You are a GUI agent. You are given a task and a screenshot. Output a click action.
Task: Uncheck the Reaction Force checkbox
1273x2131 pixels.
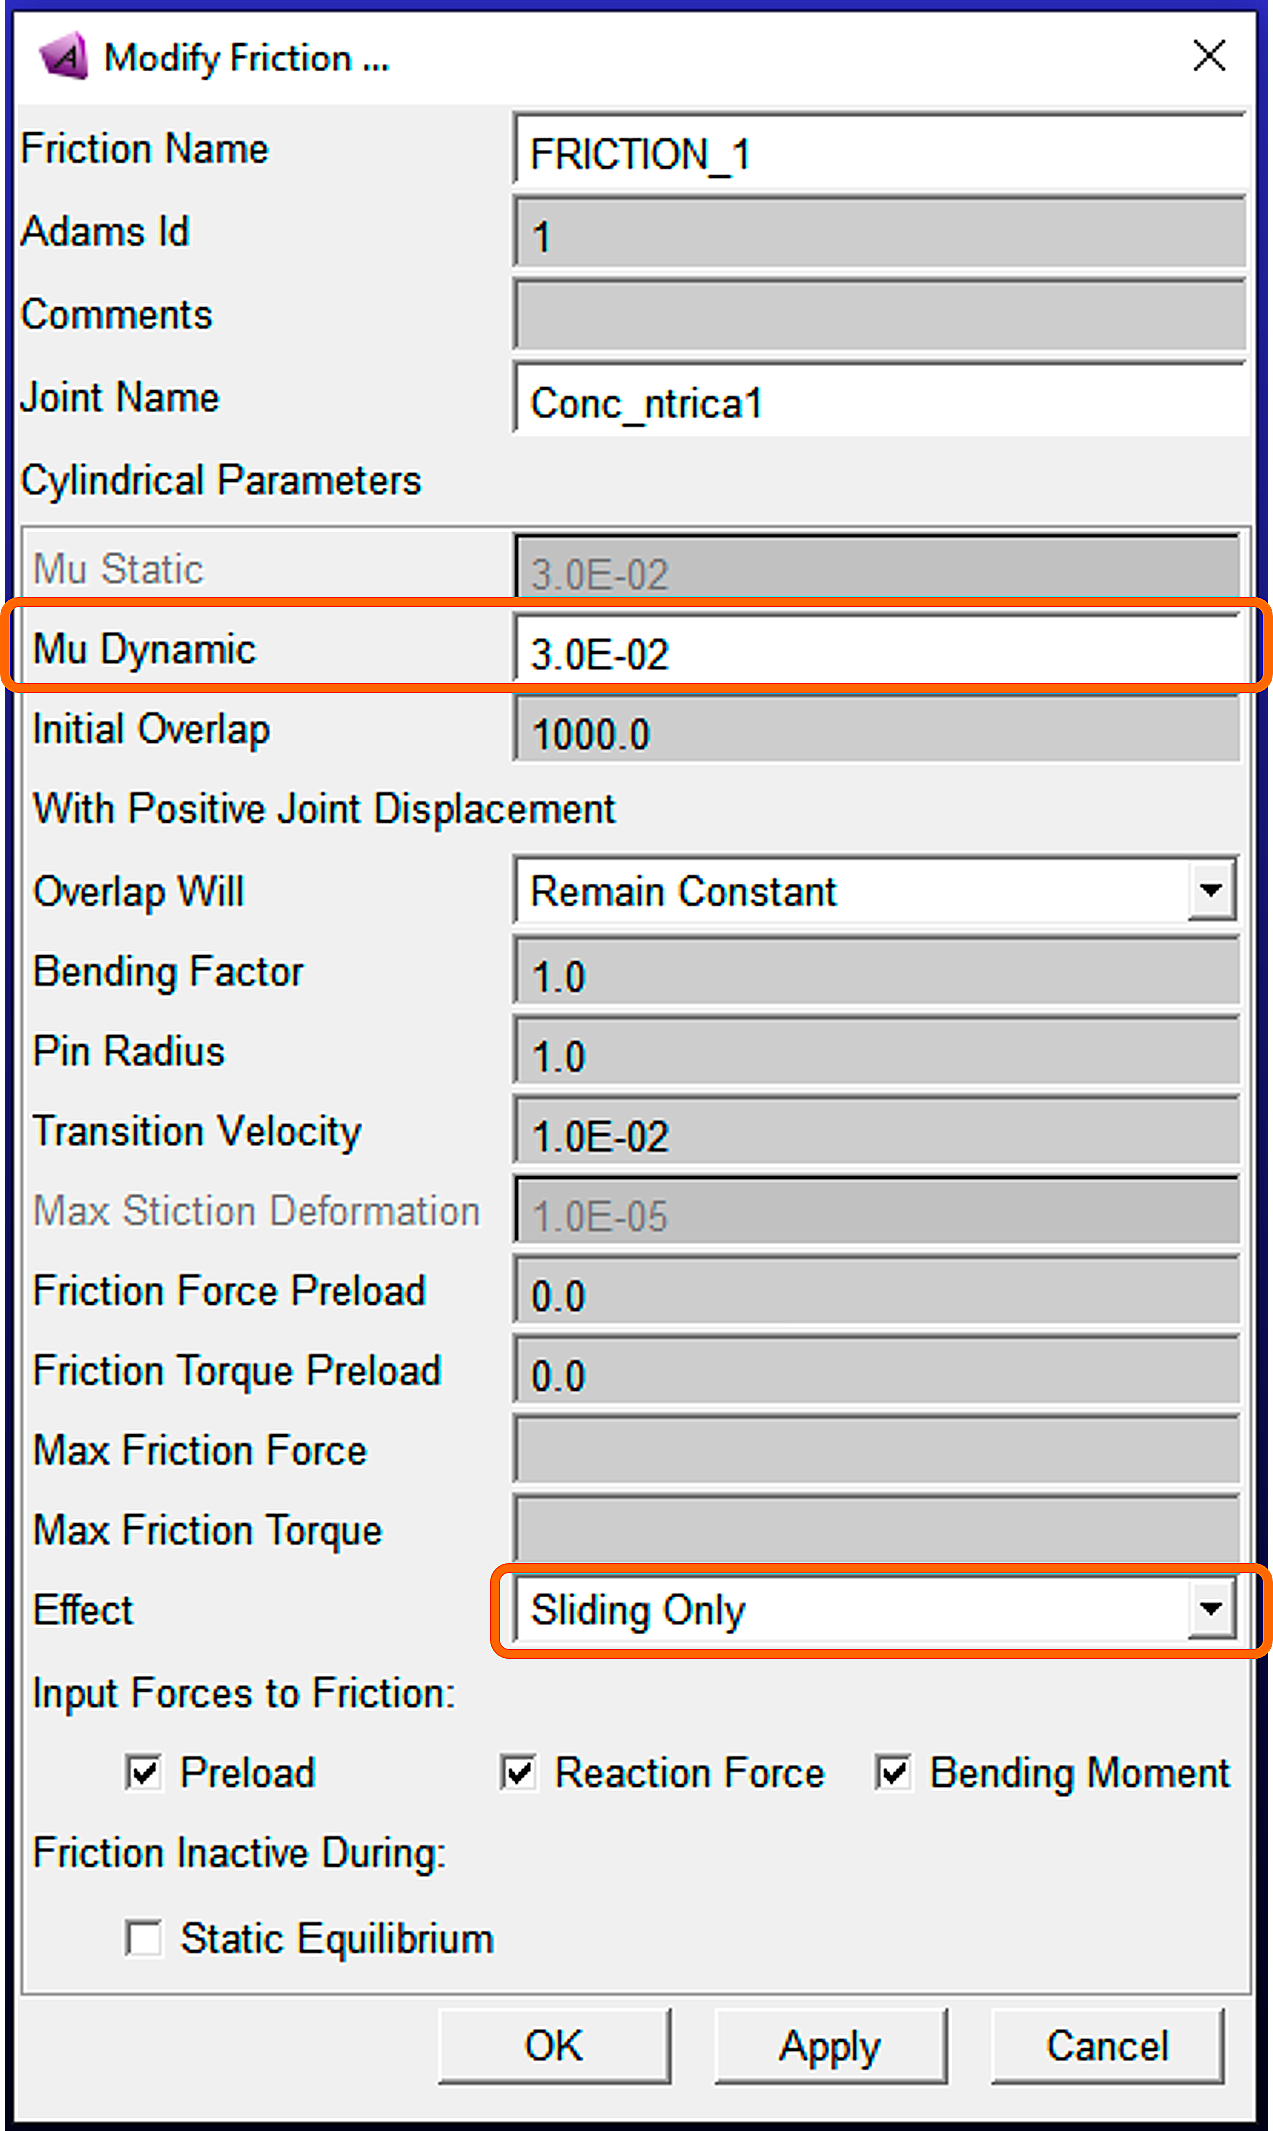[519, 1773]
